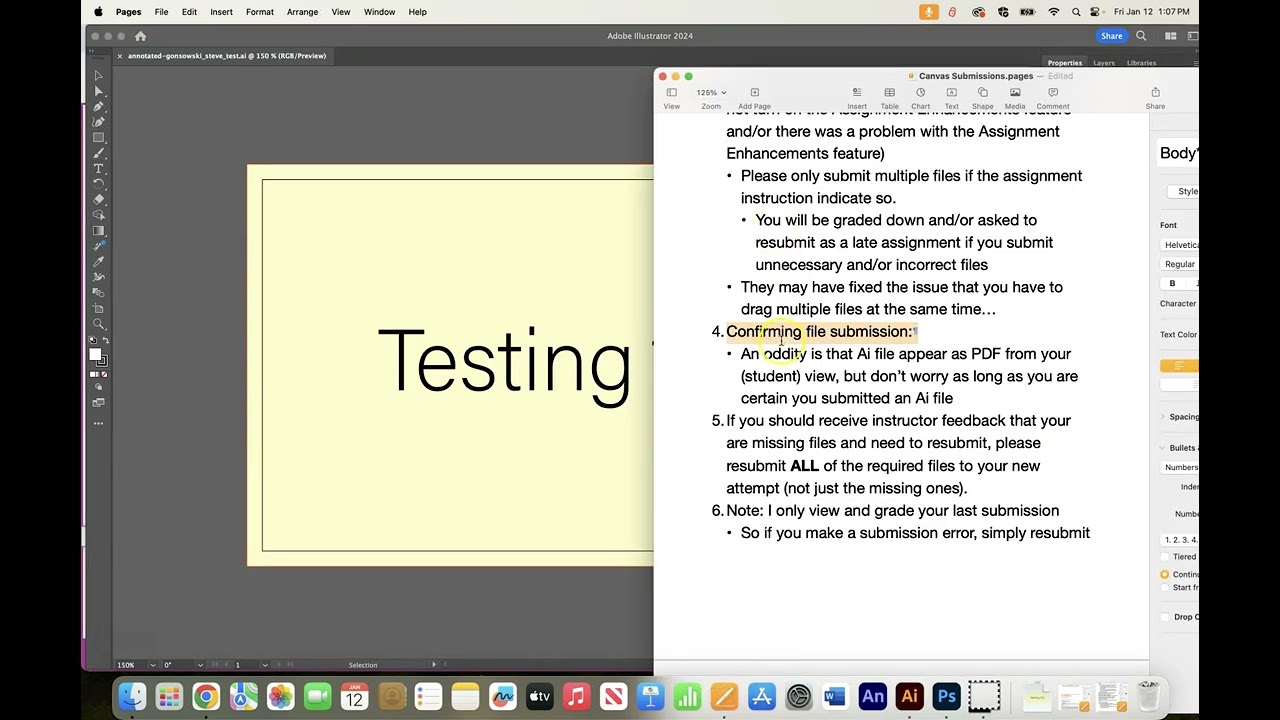Viewport: 1280px width, 720px height.
Task: Select the Direct Selection tool in Illustrator
Action: (x=98, y=91)
